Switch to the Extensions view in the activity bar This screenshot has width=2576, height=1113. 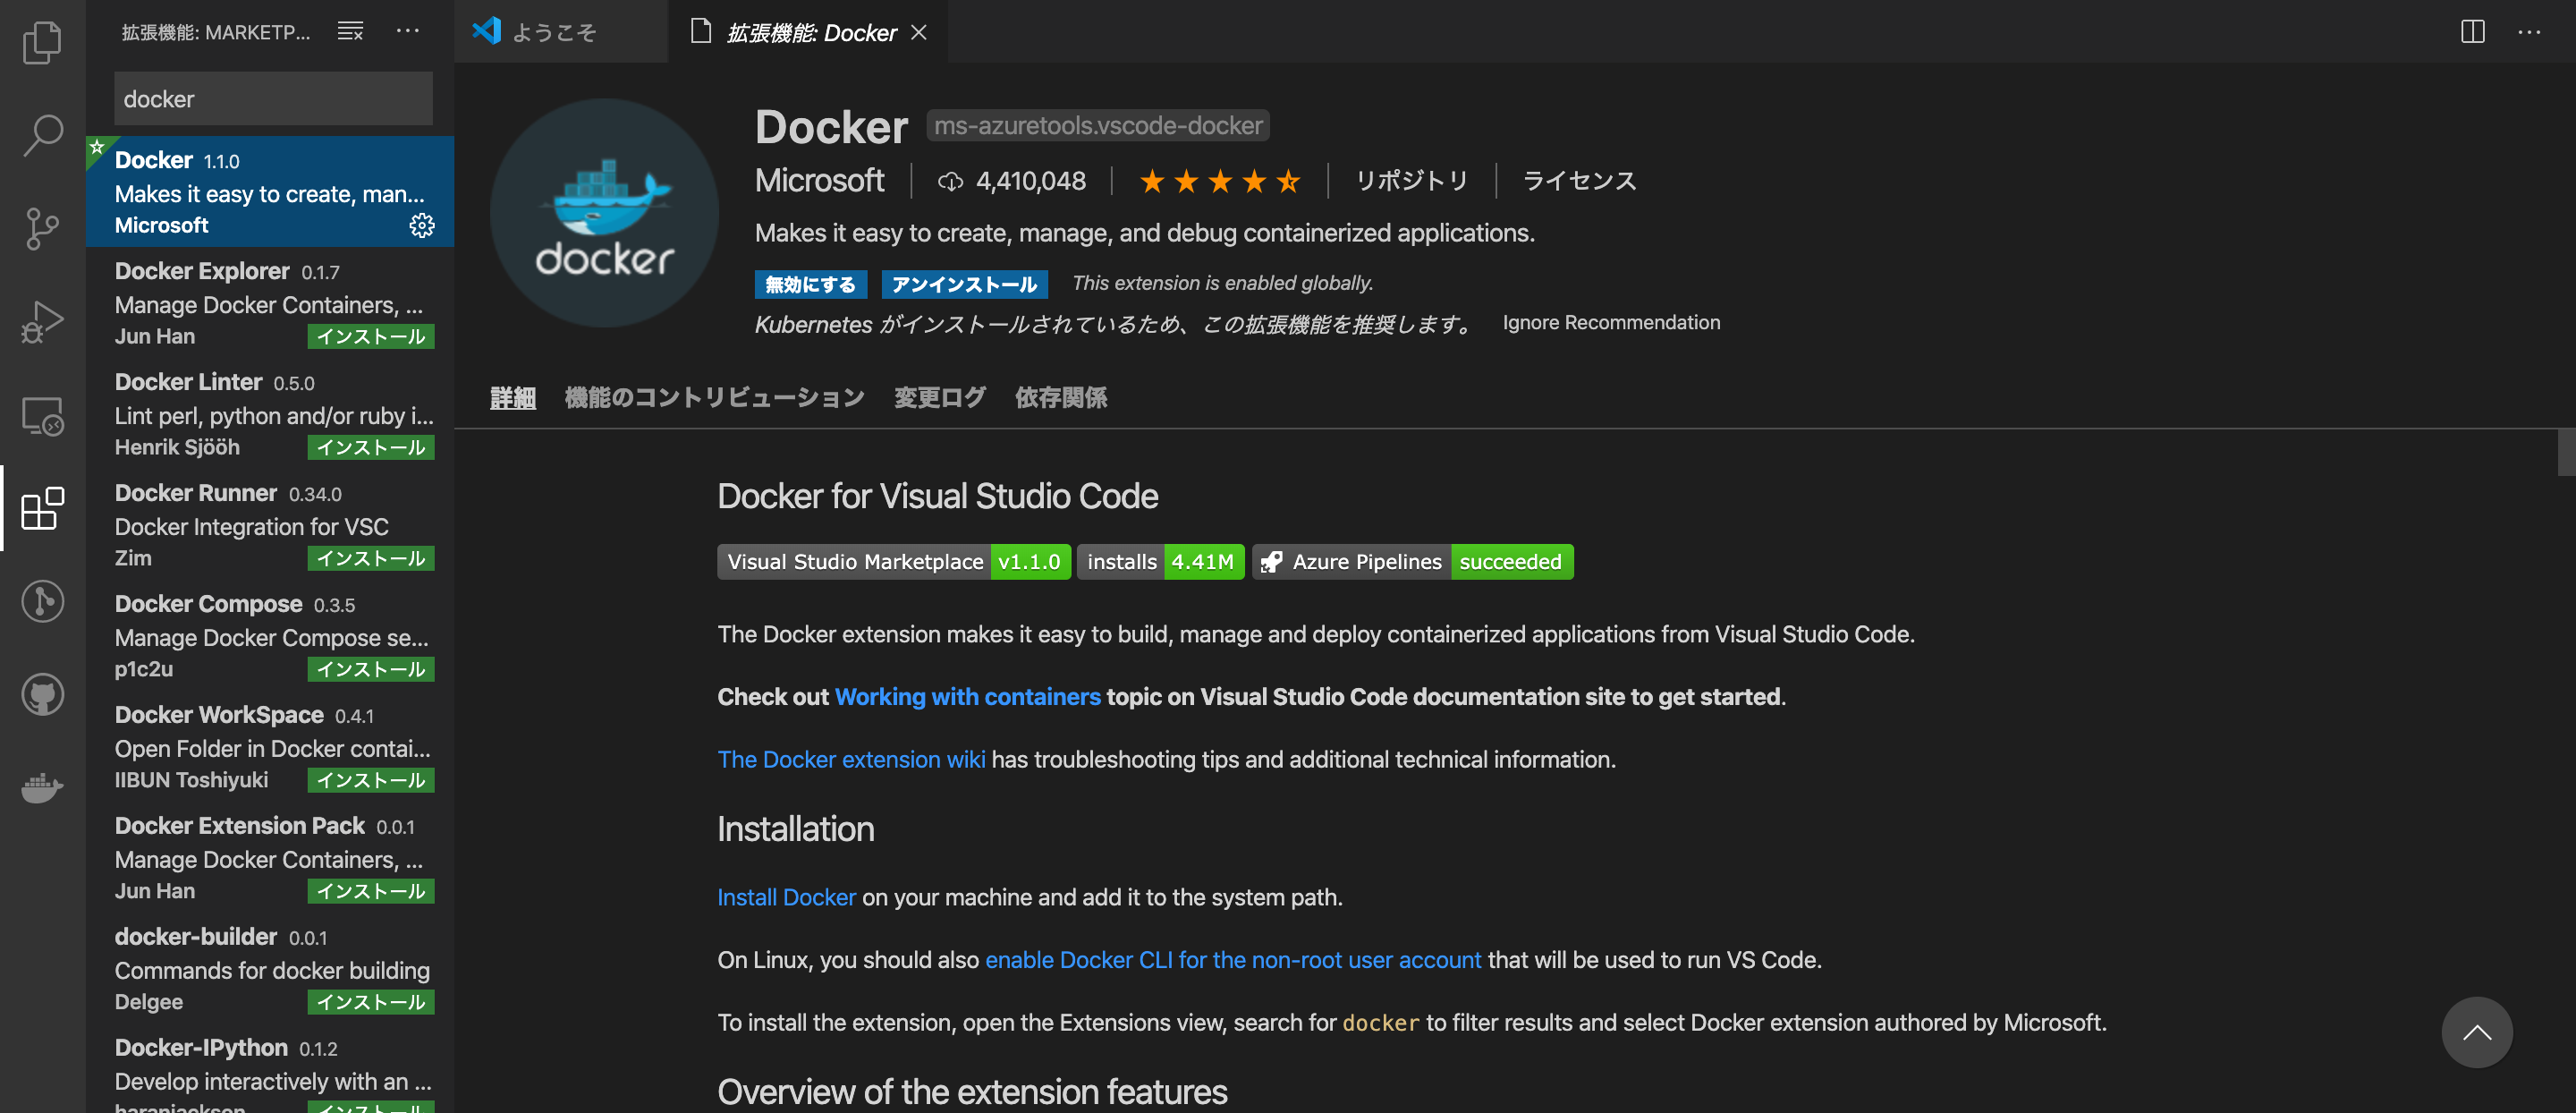coord(42,510)
